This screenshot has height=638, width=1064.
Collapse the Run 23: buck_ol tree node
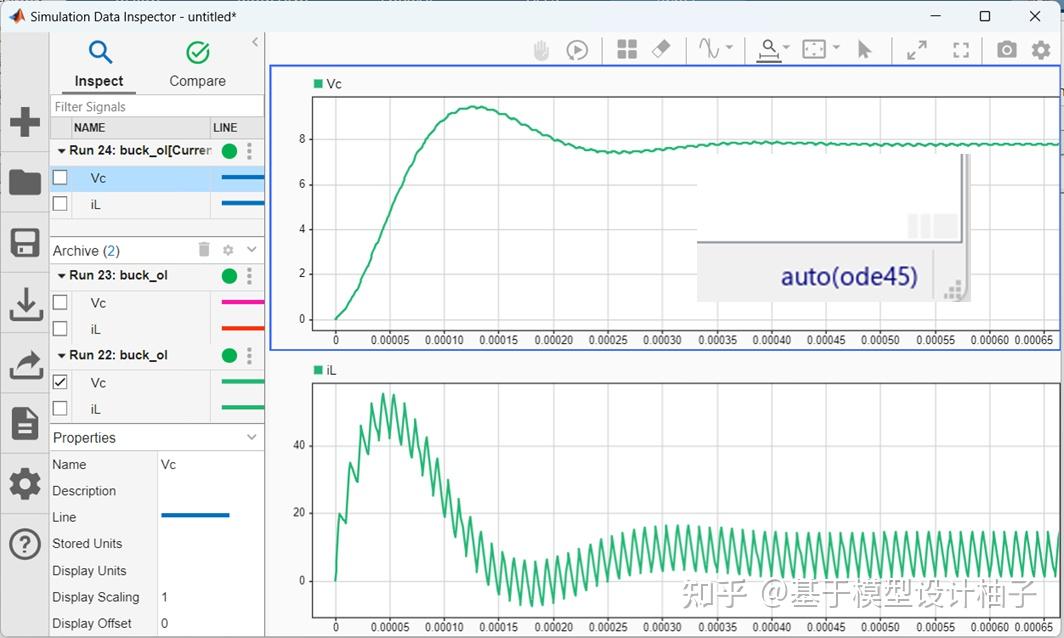click(61, 276)
